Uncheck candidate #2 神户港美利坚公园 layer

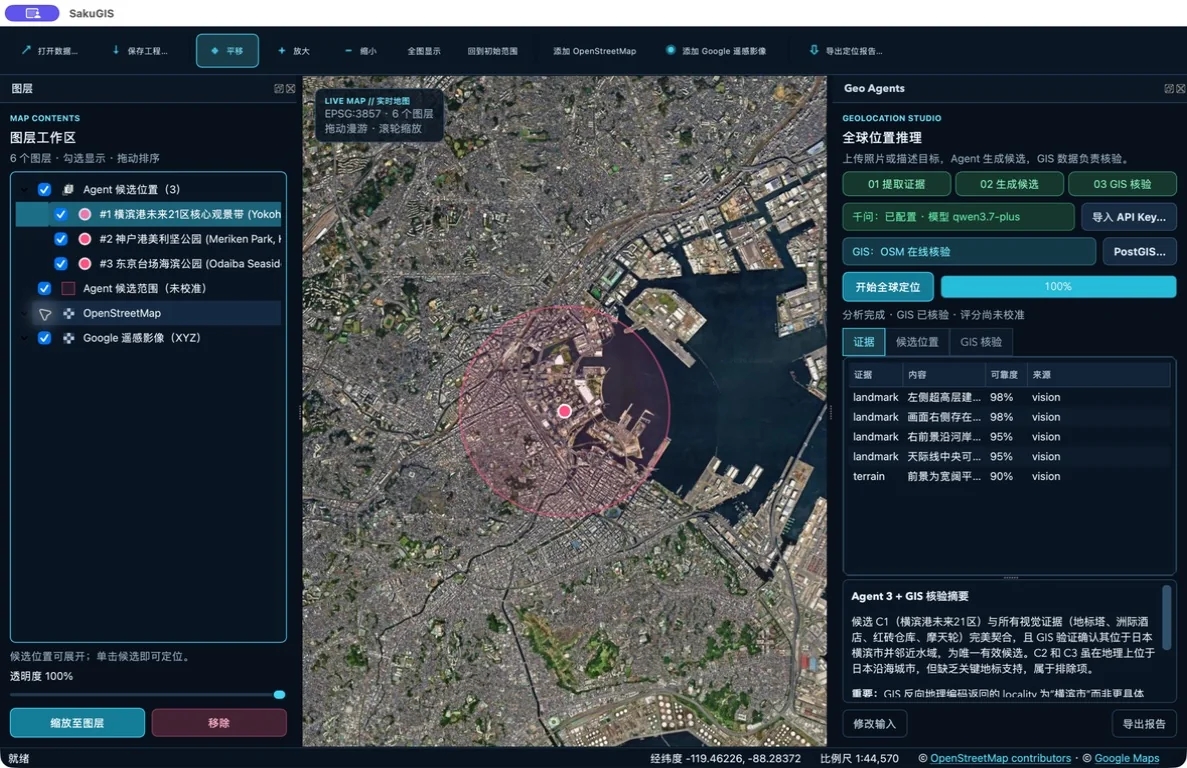(x=61, y=239)
